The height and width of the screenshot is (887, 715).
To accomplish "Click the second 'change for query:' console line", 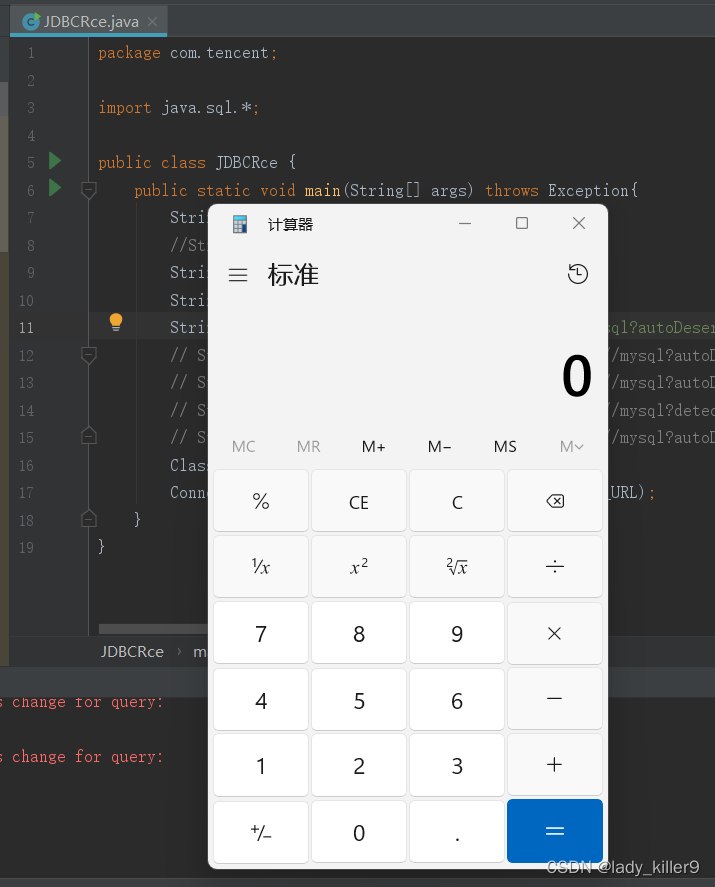I will [x=87, y=757].
